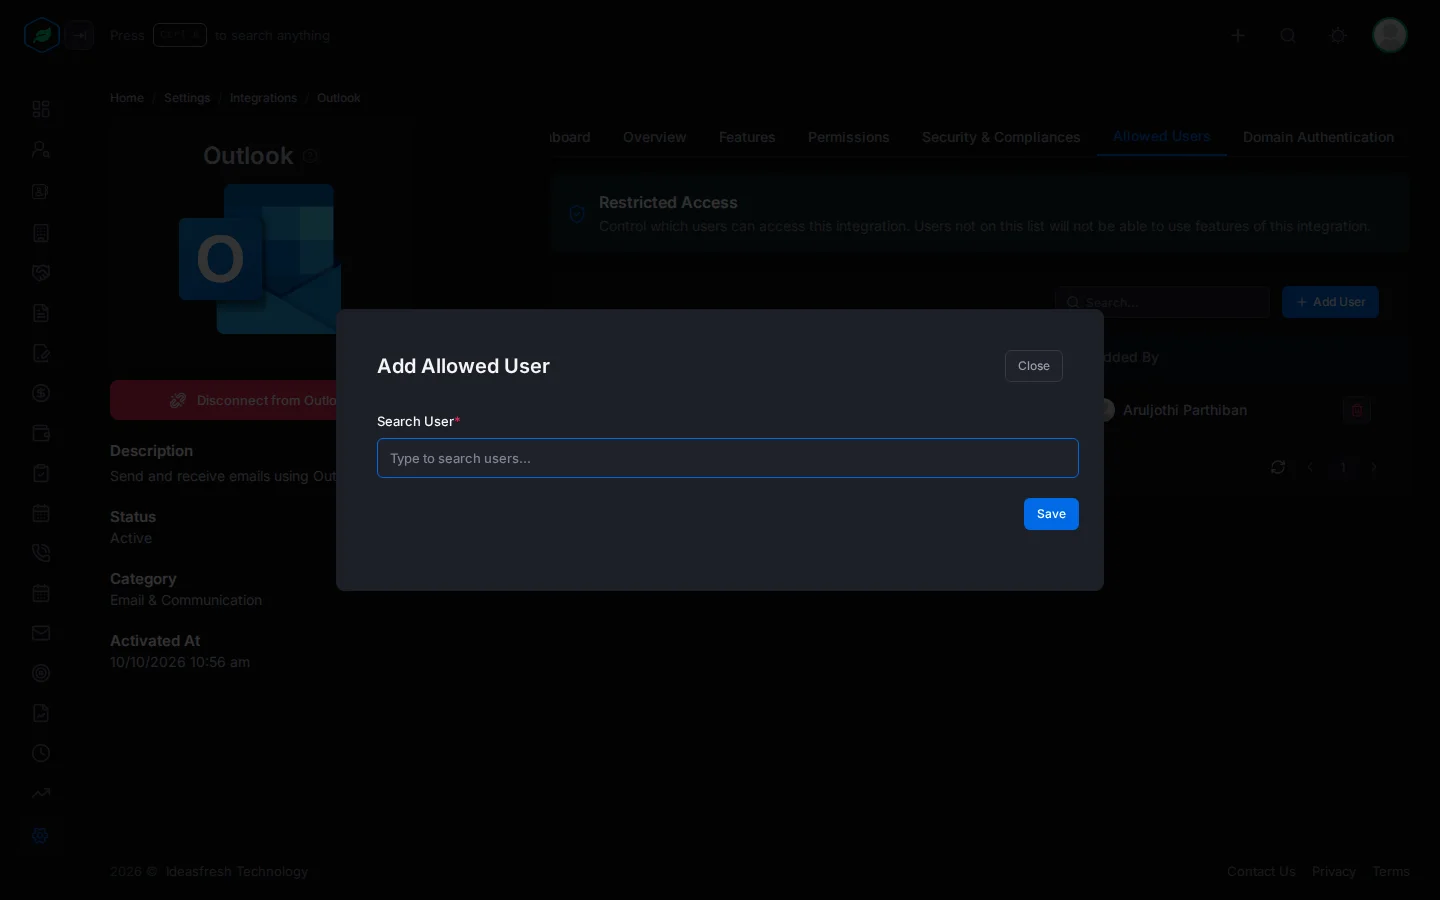Open the dashboard grid icon in sidebar
This screenshot has height=900, width=1440.
pos(41,109)
